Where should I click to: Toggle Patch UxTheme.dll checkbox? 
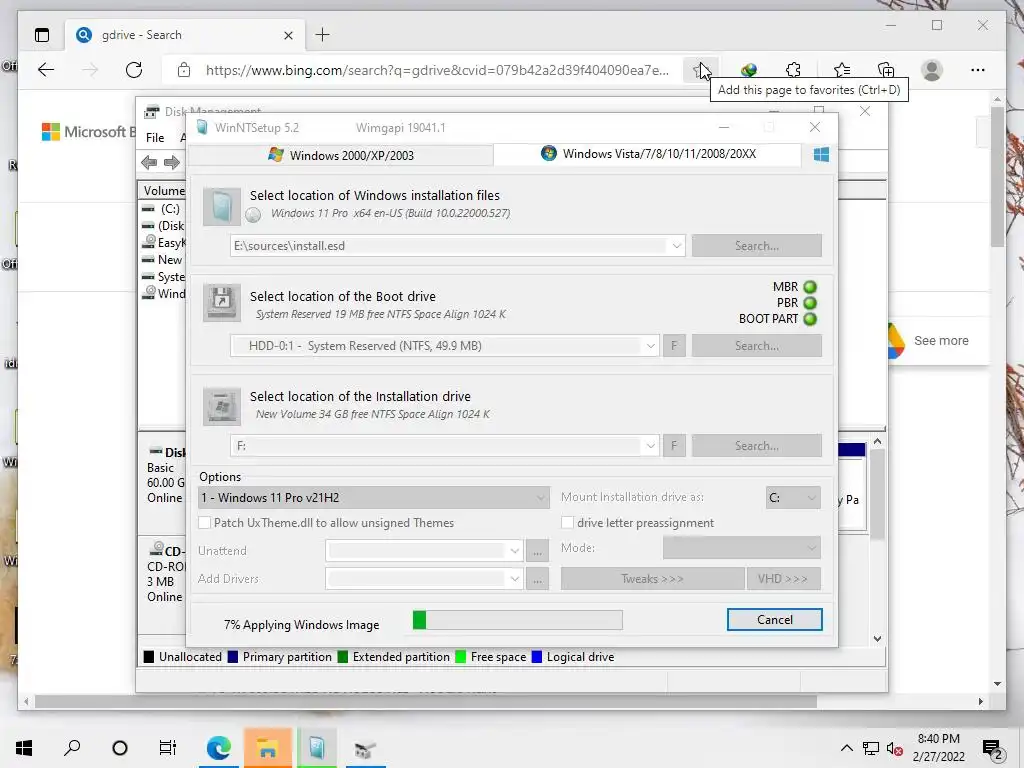(x=204, y=523)
